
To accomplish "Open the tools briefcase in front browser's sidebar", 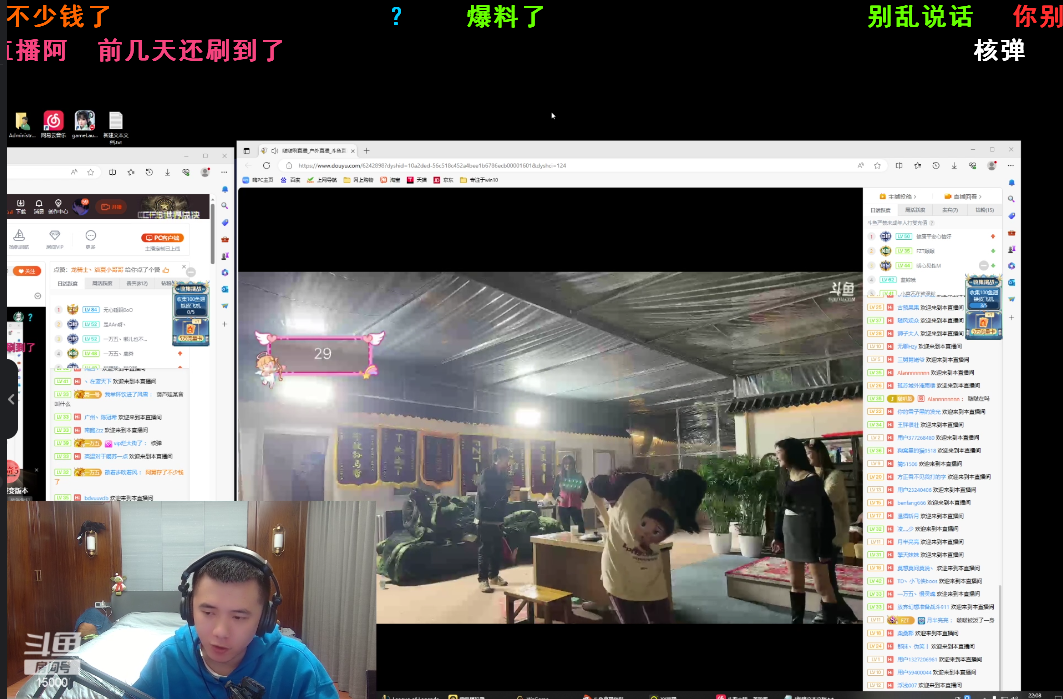I will pos(1011,233).
